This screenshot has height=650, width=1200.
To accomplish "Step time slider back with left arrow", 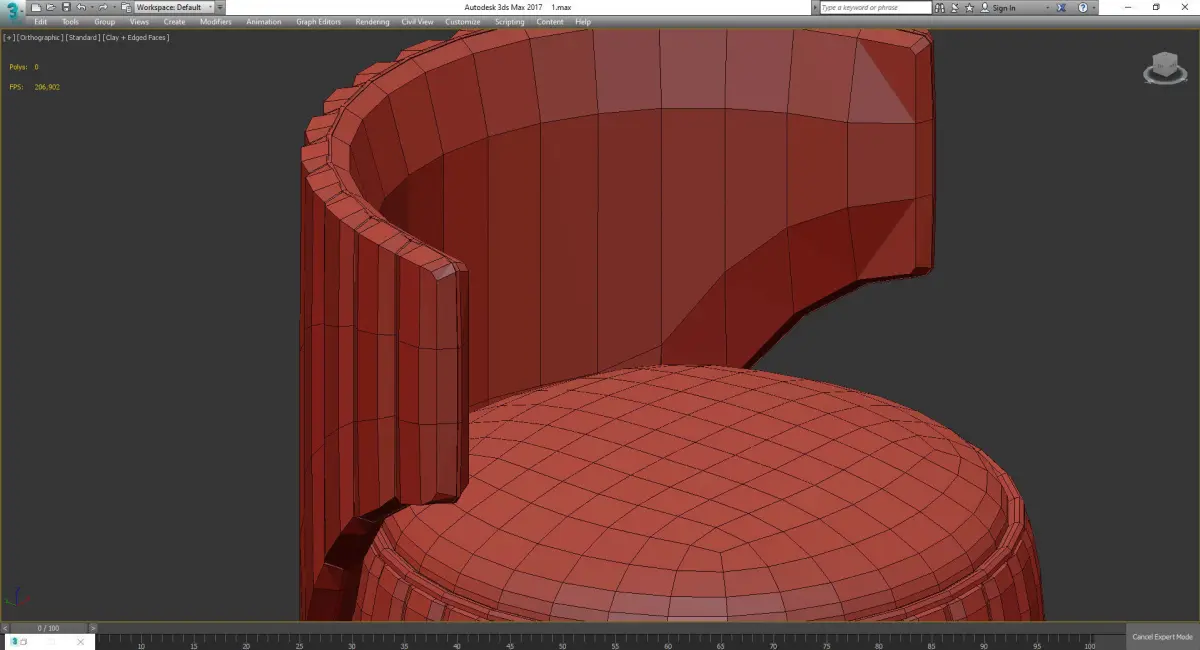I will point(5,628).
